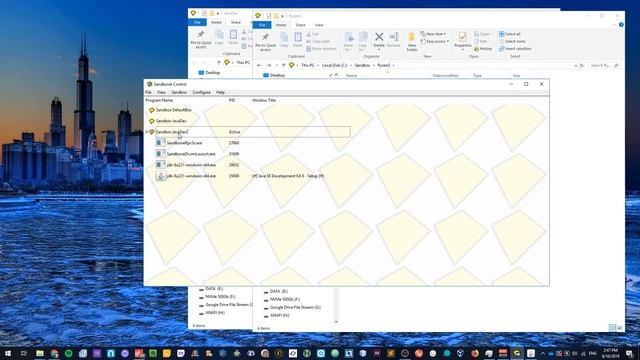Viewport: 640px width, 360px height.
Task: Select Google Drive File Stream (G:) in the front Explorer
Action: click(x=291, y=307)
